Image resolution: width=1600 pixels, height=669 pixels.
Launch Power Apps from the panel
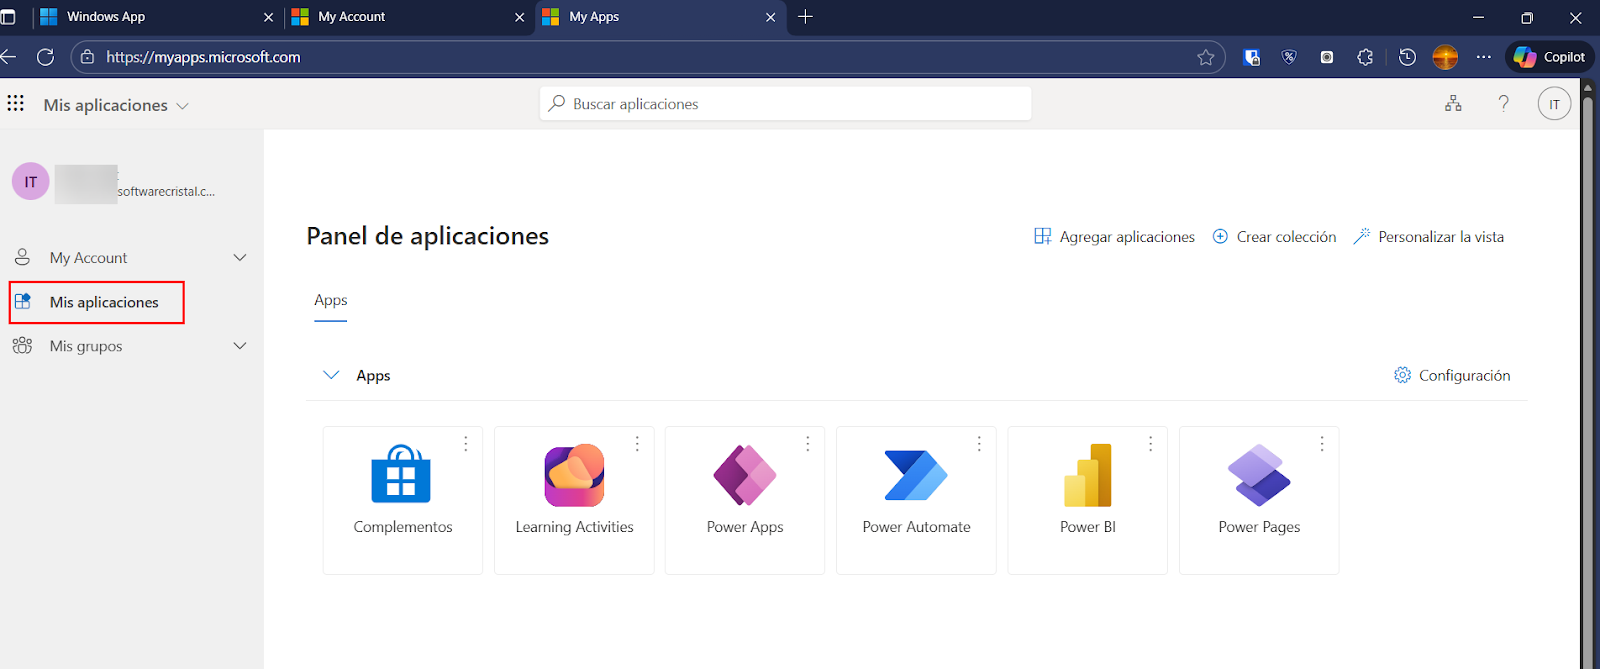click(x=745, y=500)
